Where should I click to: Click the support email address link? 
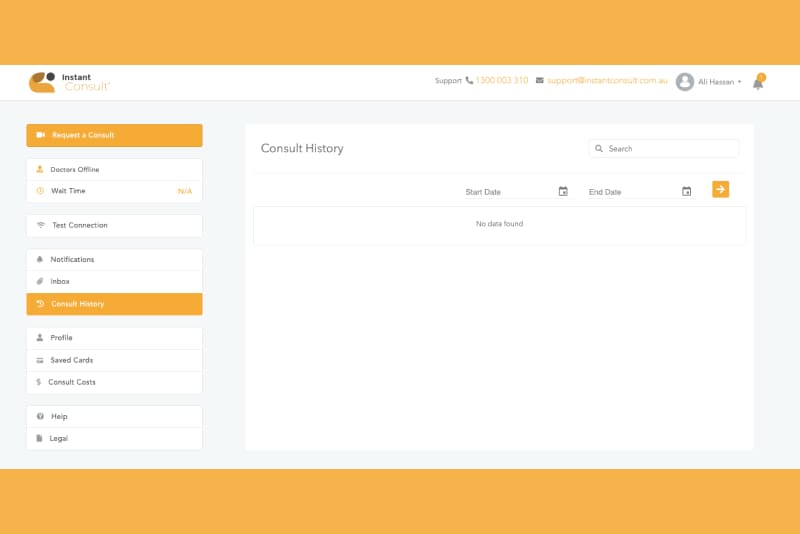[x=607, y=81]
